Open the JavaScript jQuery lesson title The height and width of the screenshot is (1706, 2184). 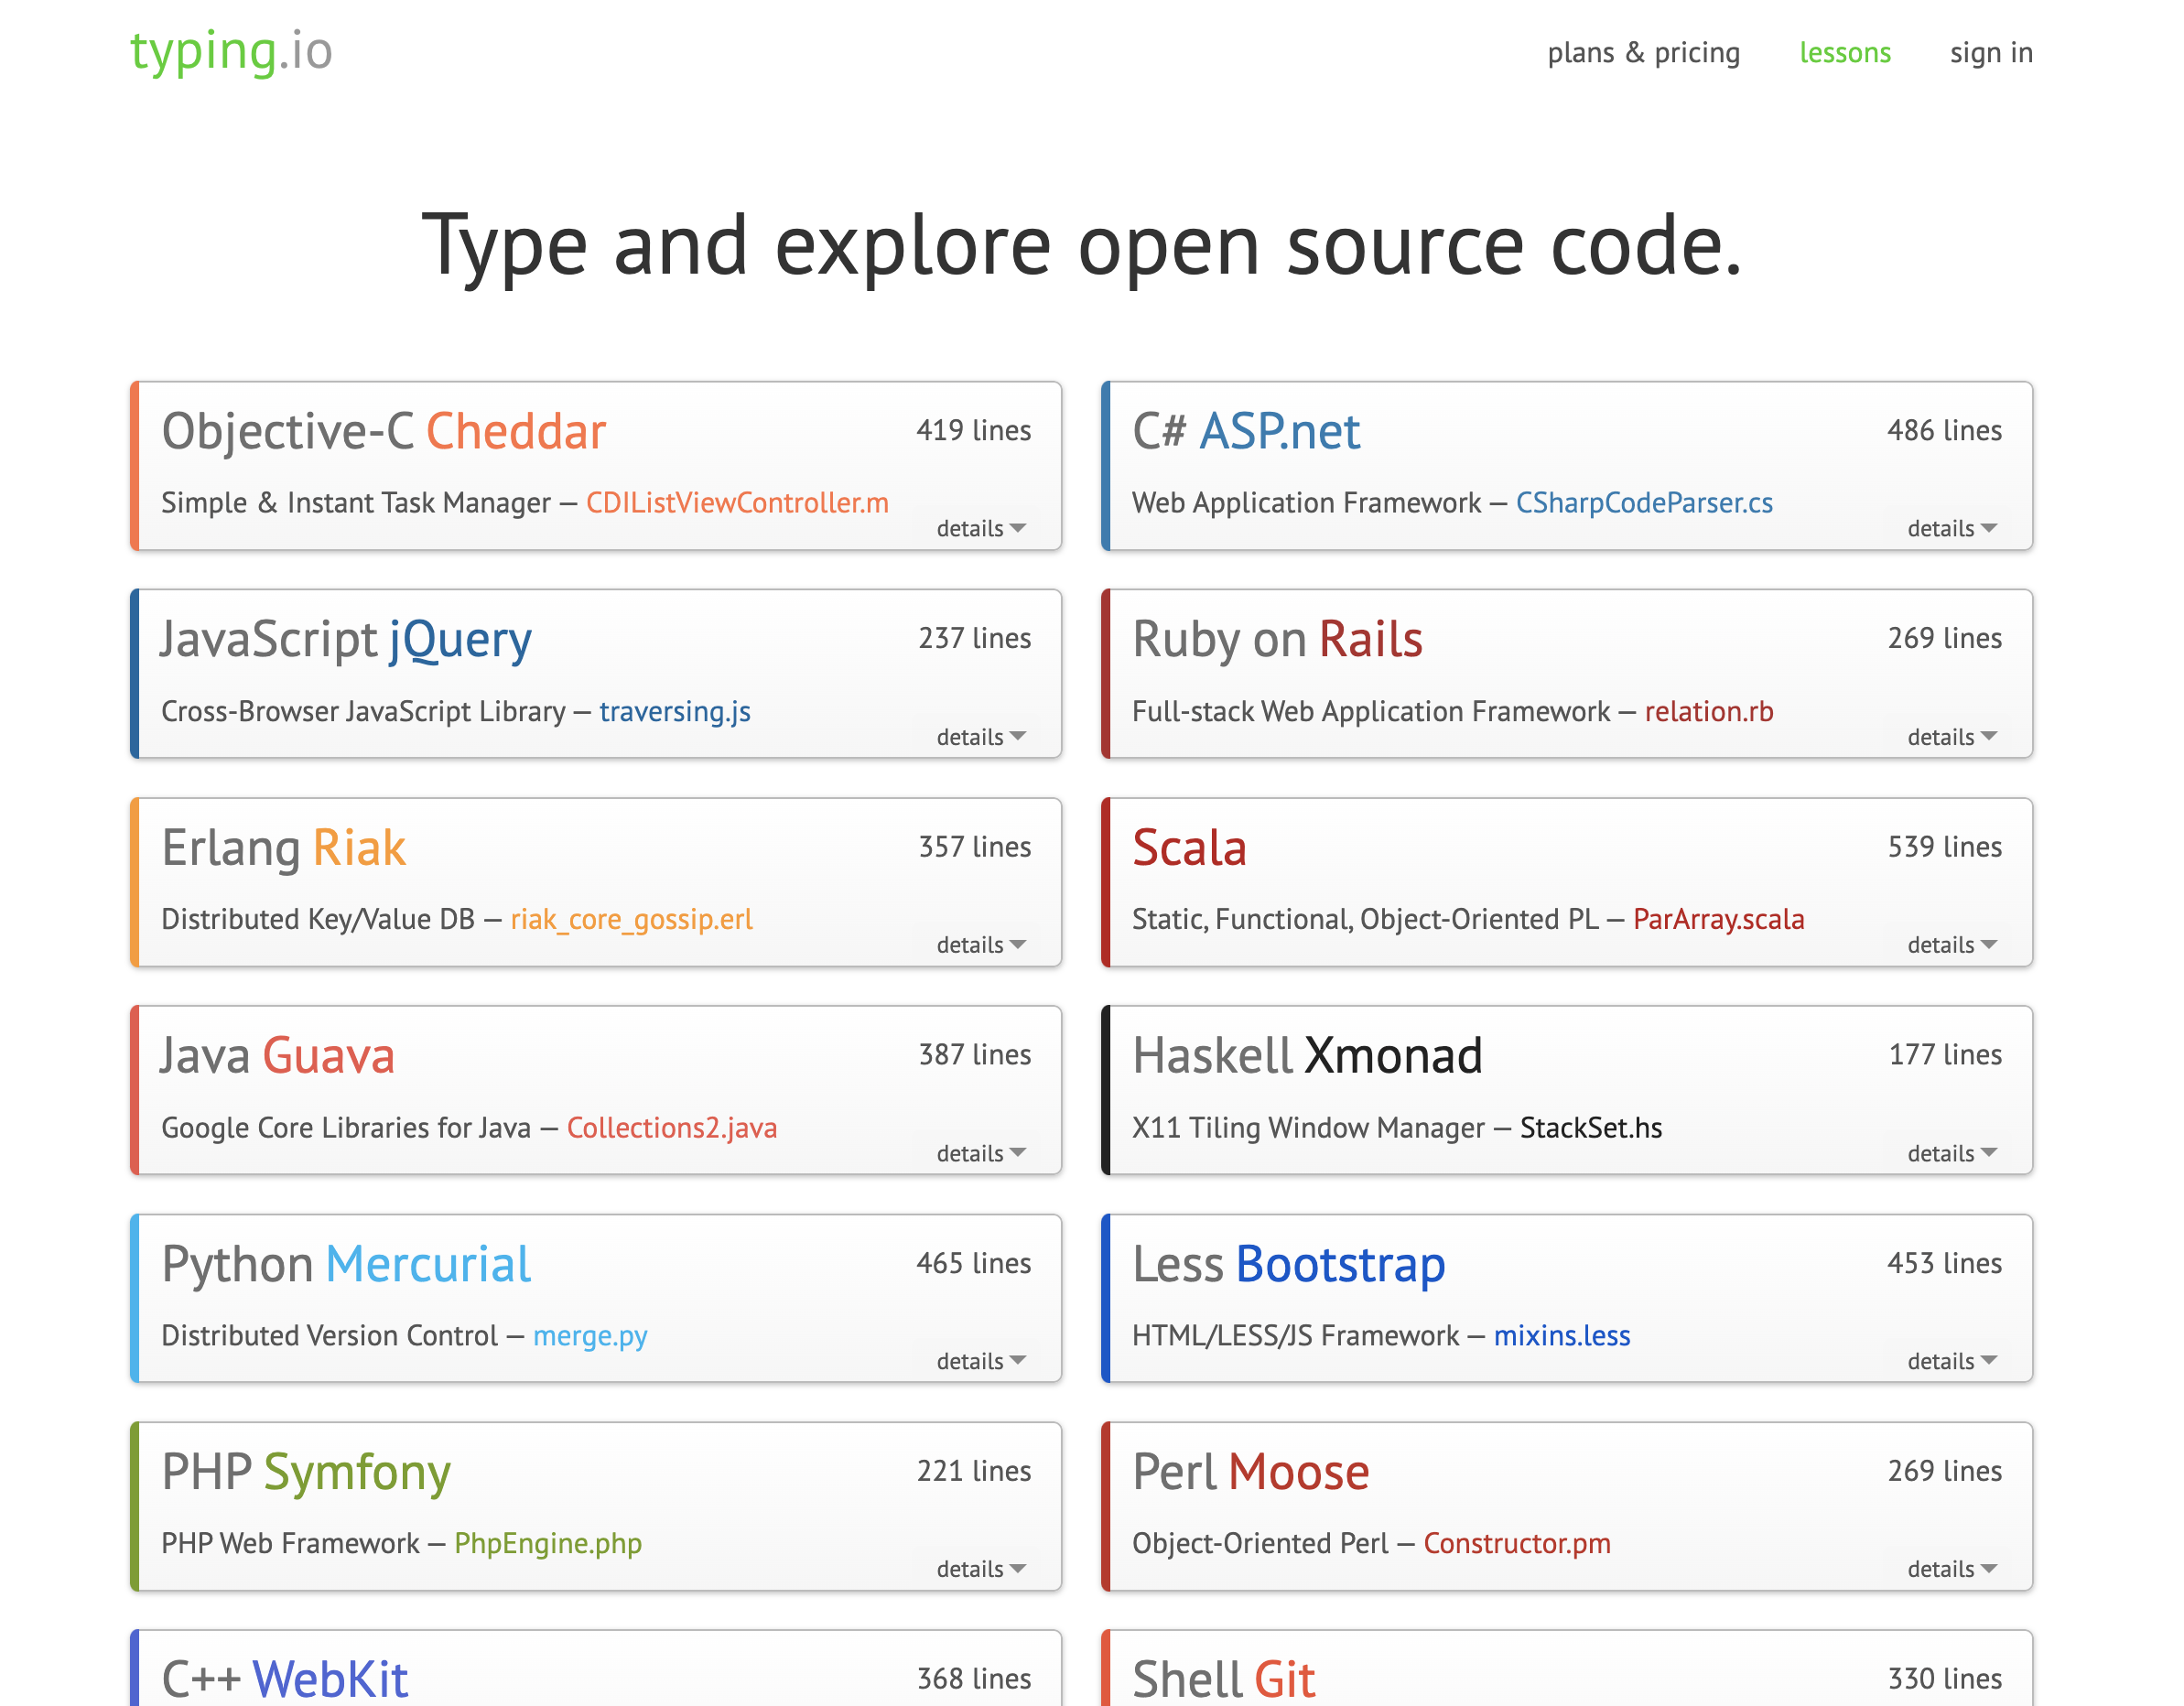(x=346, y=640)
